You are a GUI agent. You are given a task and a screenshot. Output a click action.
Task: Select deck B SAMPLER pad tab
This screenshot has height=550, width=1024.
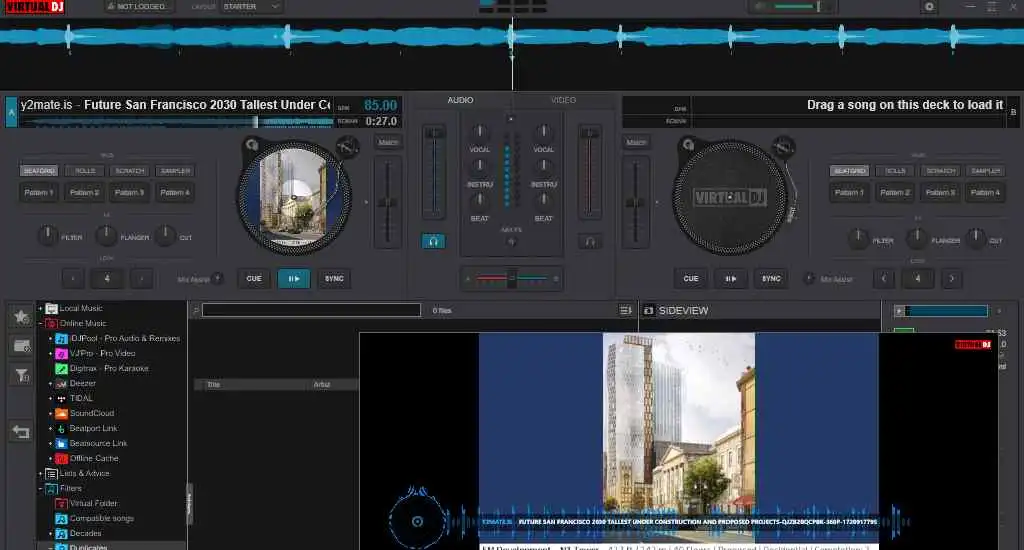point(986,170)
